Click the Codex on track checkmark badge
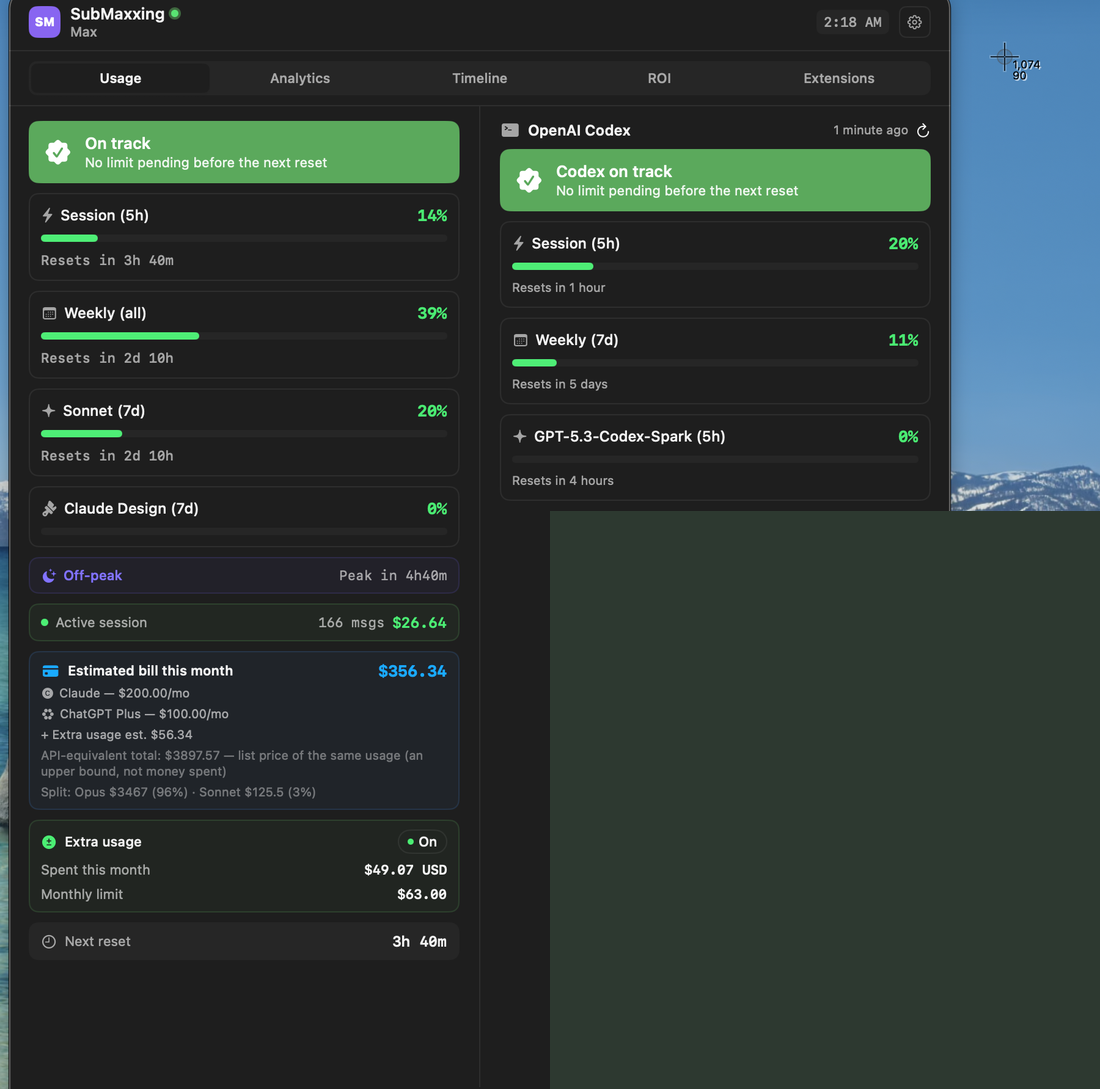 point(529,180)
